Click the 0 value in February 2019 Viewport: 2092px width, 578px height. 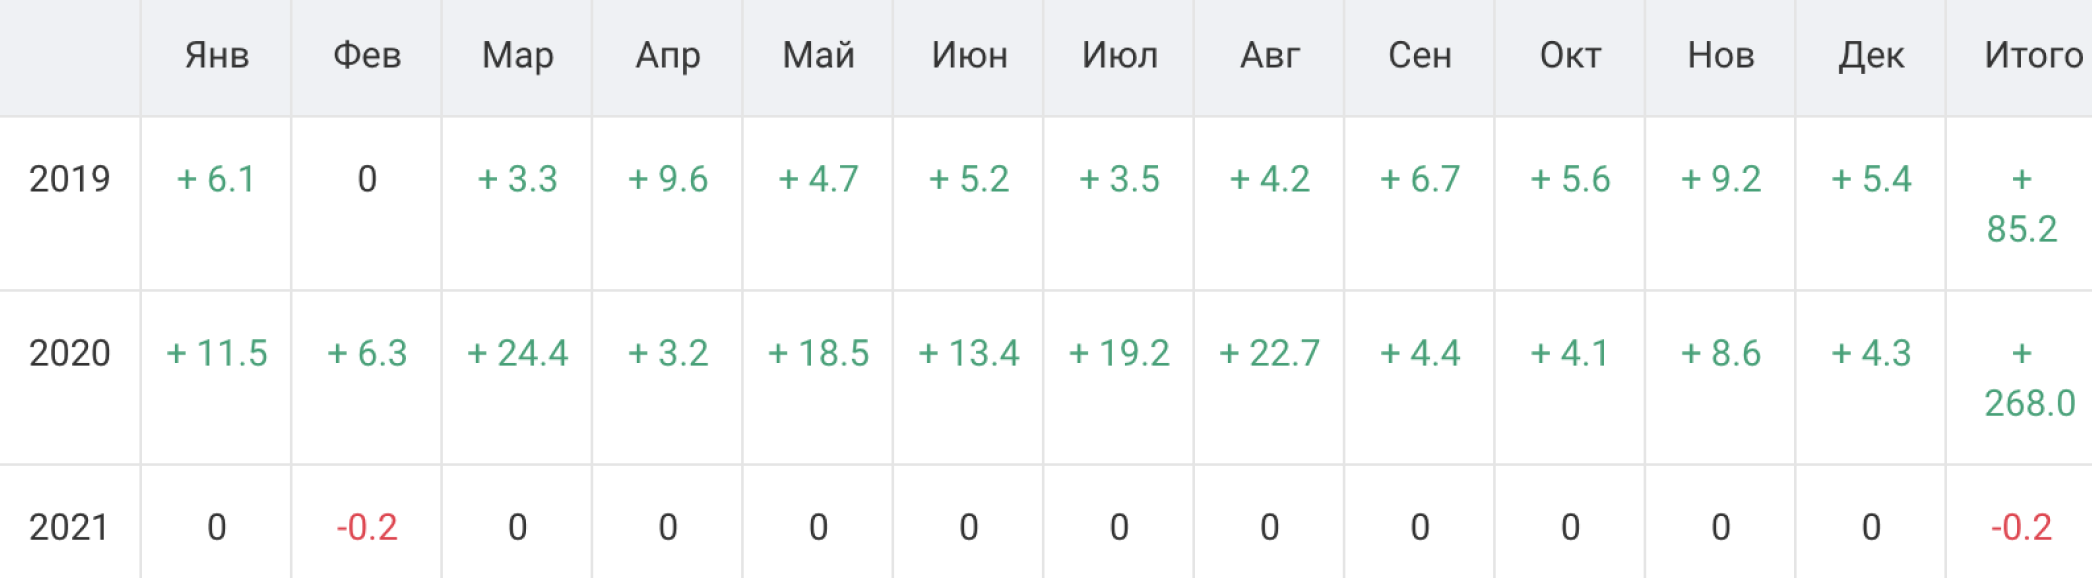[x=367, y=179]
